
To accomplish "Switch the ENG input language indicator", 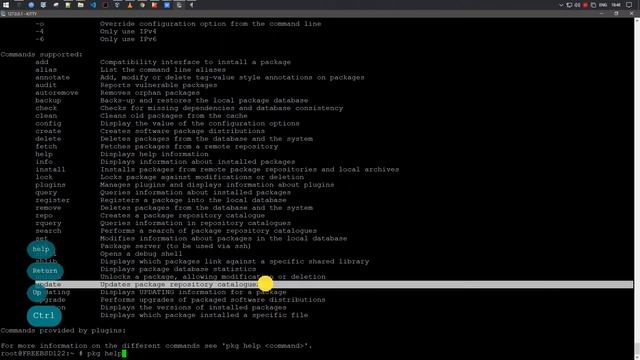I will (603, 5).
